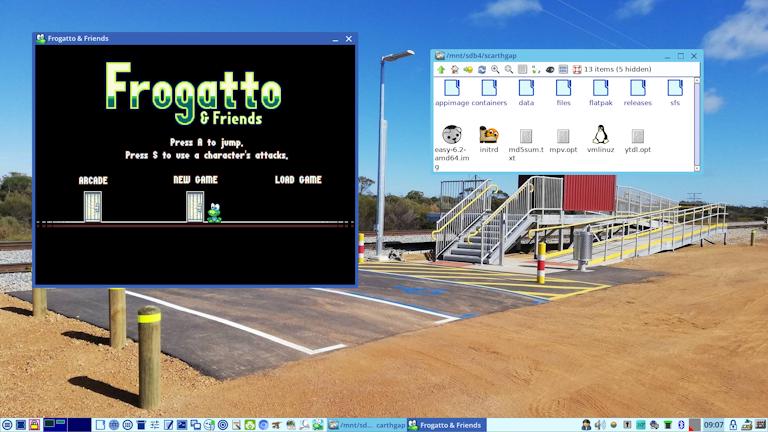Click network icon in system tray
The image size is (768, 432).
(x=654, y=425)
